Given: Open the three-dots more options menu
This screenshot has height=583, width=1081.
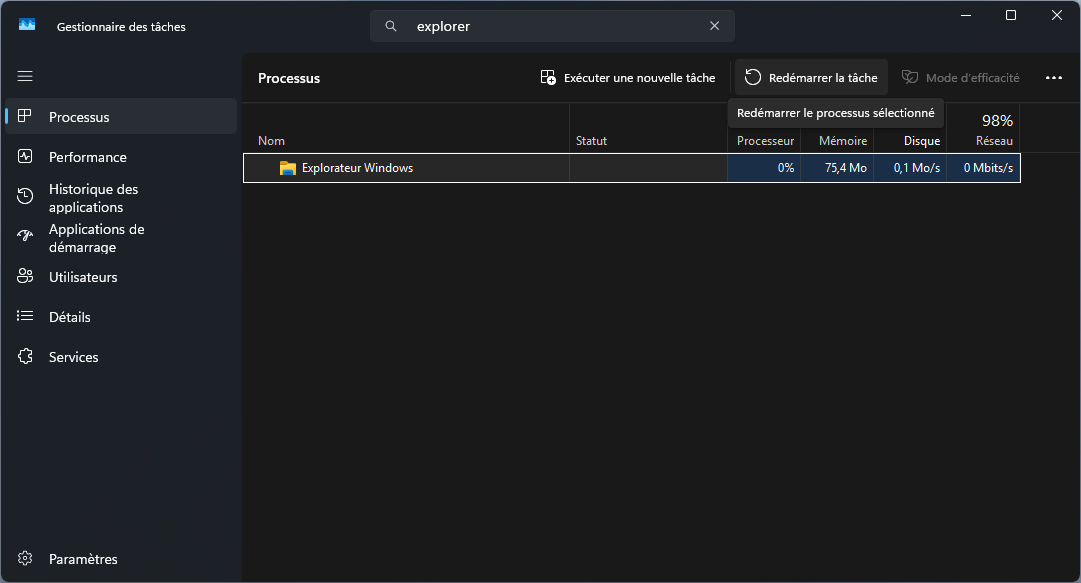Looking at the screenshot, I should 1053,78.
